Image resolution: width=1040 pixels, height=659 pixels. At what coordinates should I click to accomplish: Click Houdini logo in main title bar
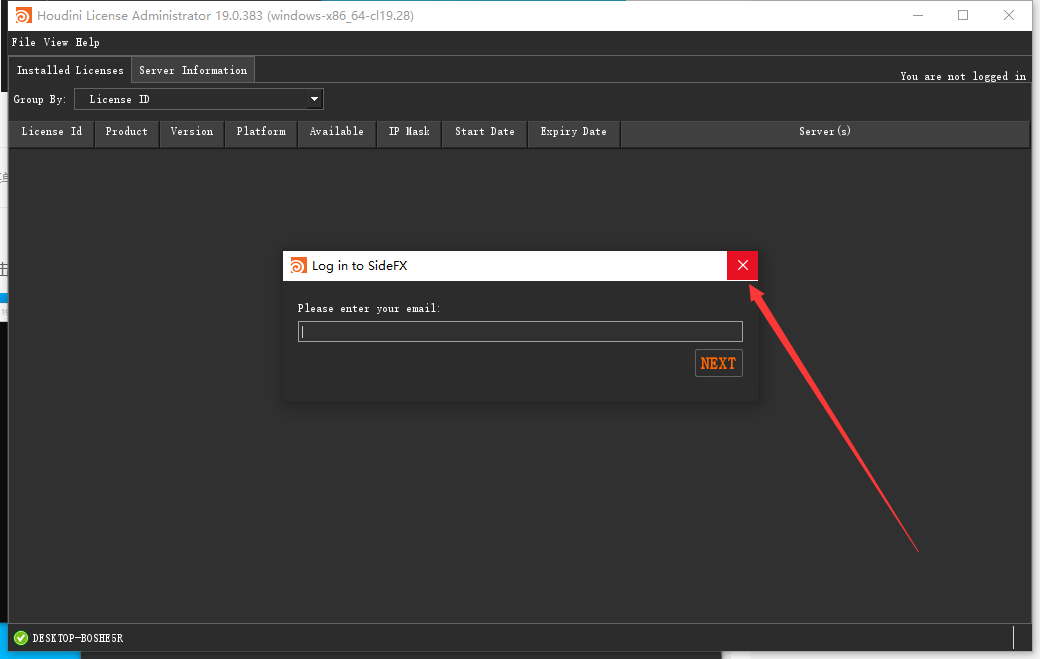[22, 15]
